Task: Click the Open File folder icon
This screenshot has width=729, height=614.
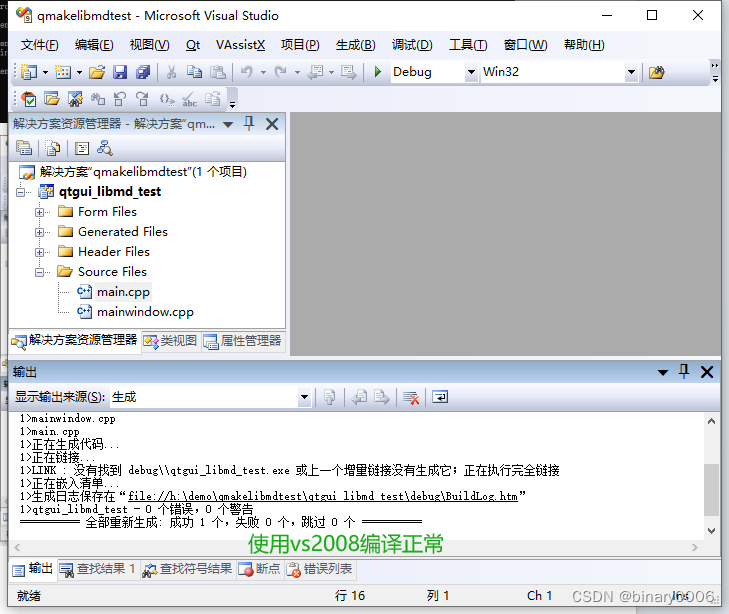Action: [97, 72]
